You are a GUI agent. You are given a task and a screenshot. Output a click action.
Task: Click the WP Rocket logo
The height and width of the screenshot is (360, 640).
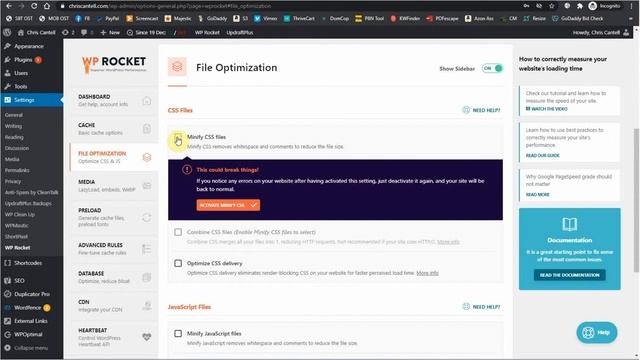pyautogui.click(x=113, y=64)
